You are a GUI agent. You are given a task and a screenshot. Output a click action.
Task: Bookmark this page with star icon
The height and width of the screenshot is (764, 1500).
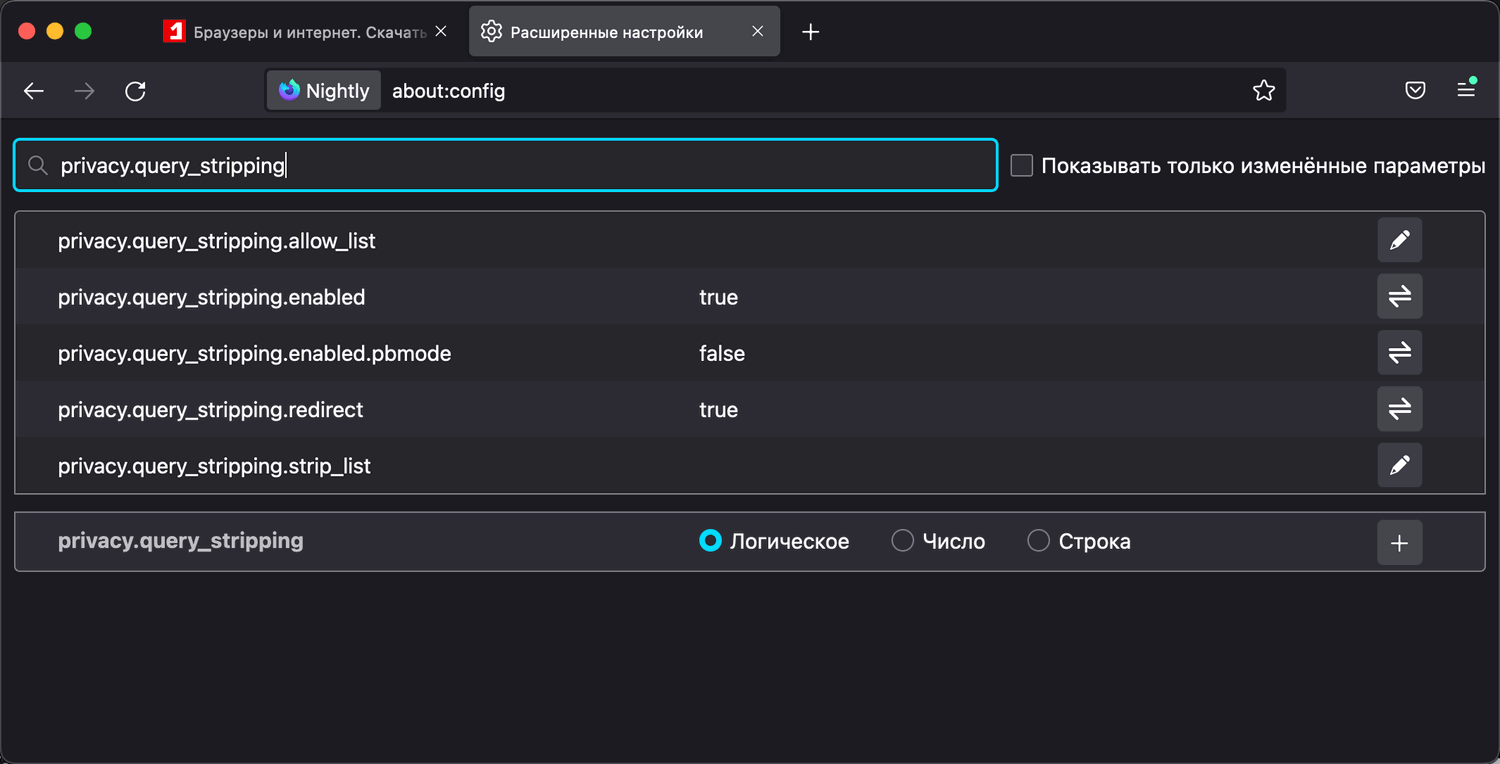(x=1263, y=91)
